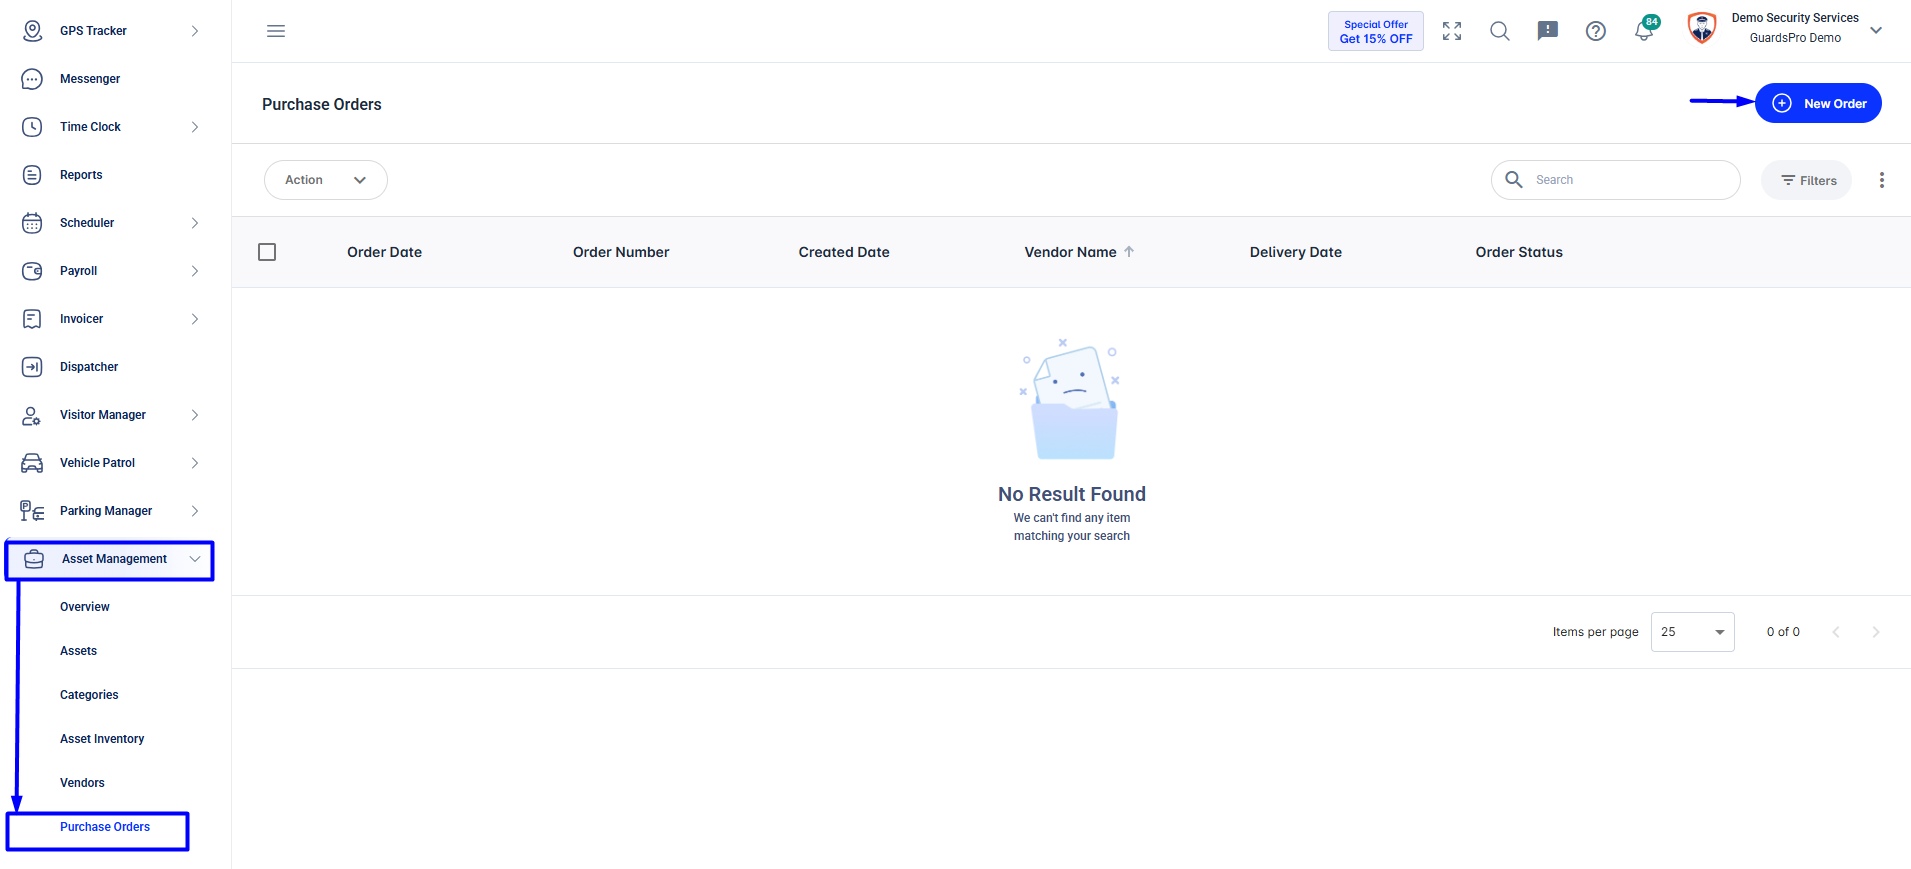
Task: Open the Filters button
Action: click(1807, 180)
